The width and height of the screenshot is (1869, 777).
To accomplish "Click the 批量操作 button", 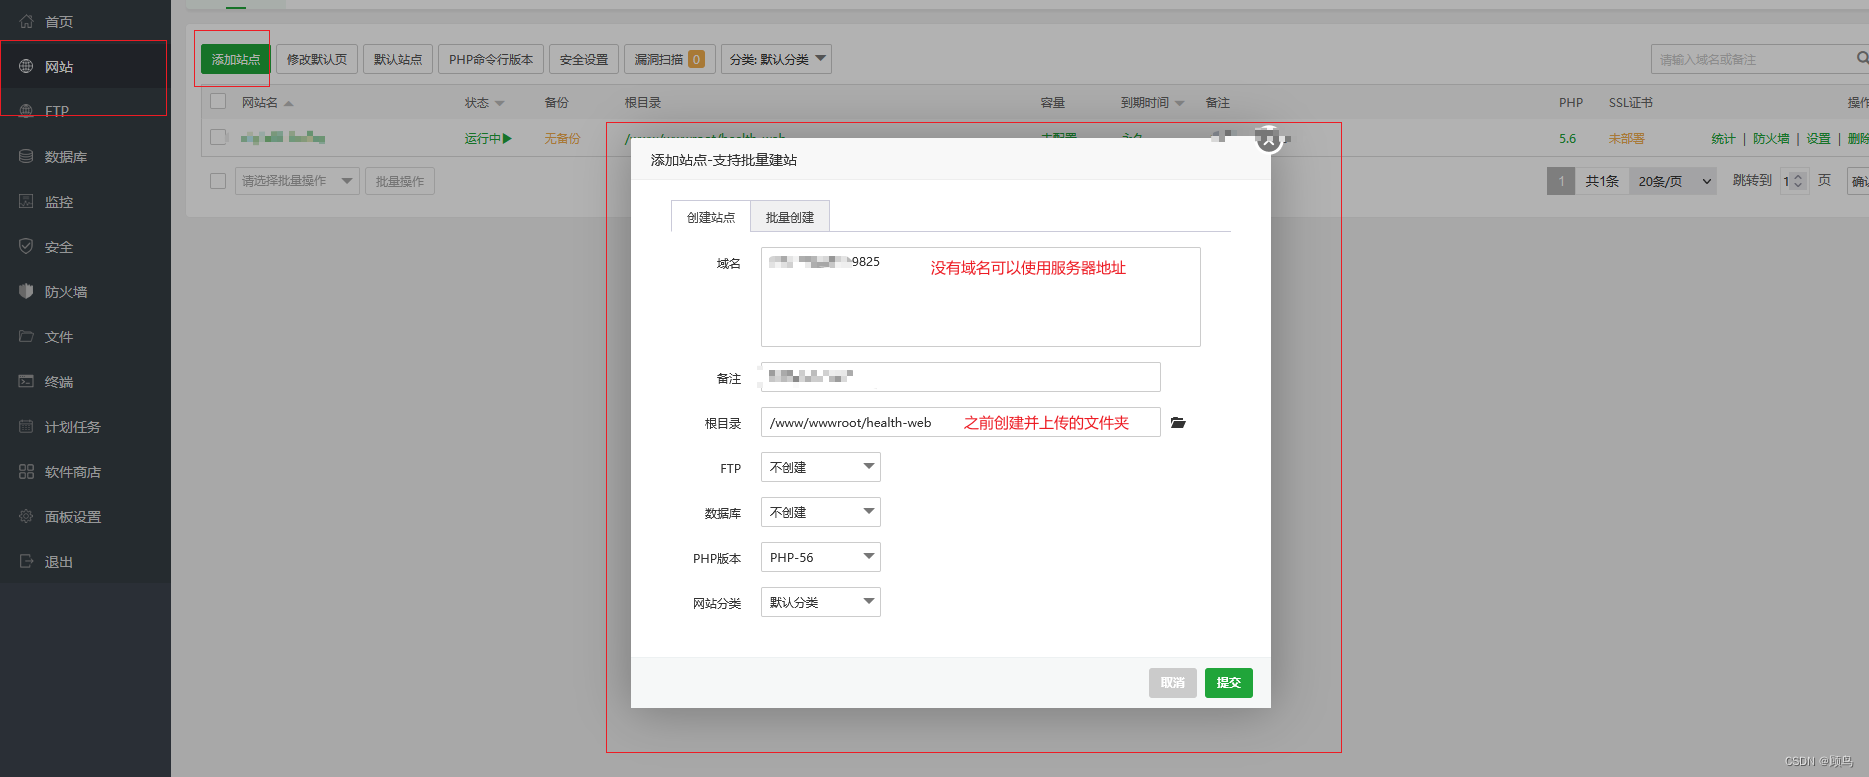I will point(400,181).
